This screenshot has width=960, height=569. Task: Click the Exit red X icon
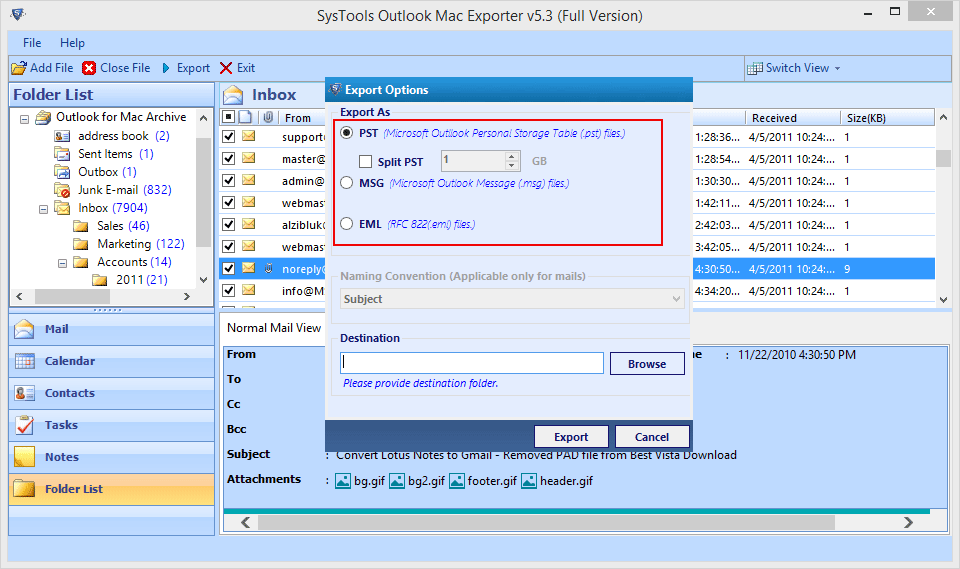click(x=226, y=68)
